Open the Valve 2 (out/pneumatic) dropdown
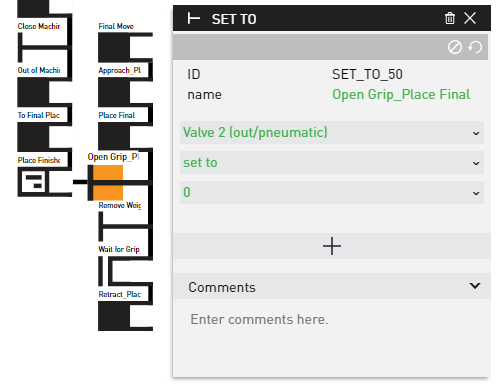The image size is (502, 386). click(x=332, y=133)
